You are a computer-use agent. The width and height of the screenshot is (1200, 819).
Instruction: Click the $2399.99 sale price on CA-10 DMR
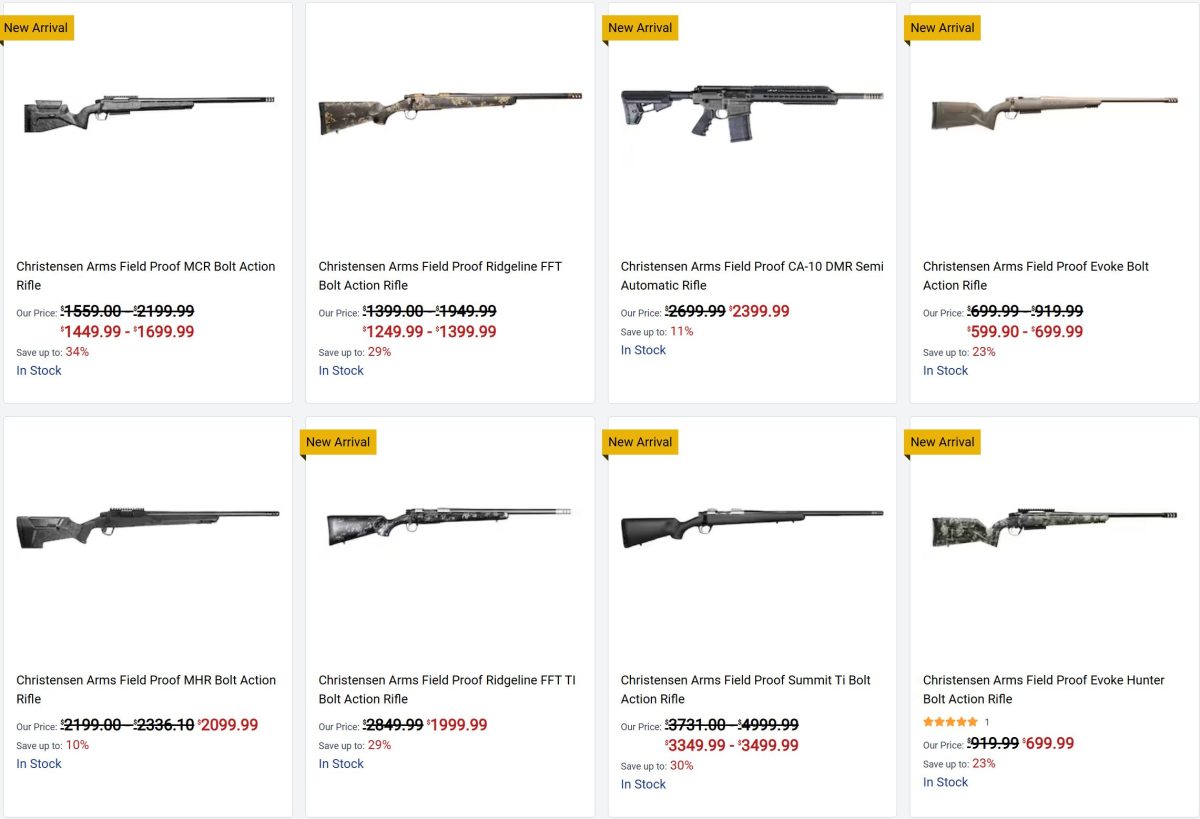click(761, 312)
